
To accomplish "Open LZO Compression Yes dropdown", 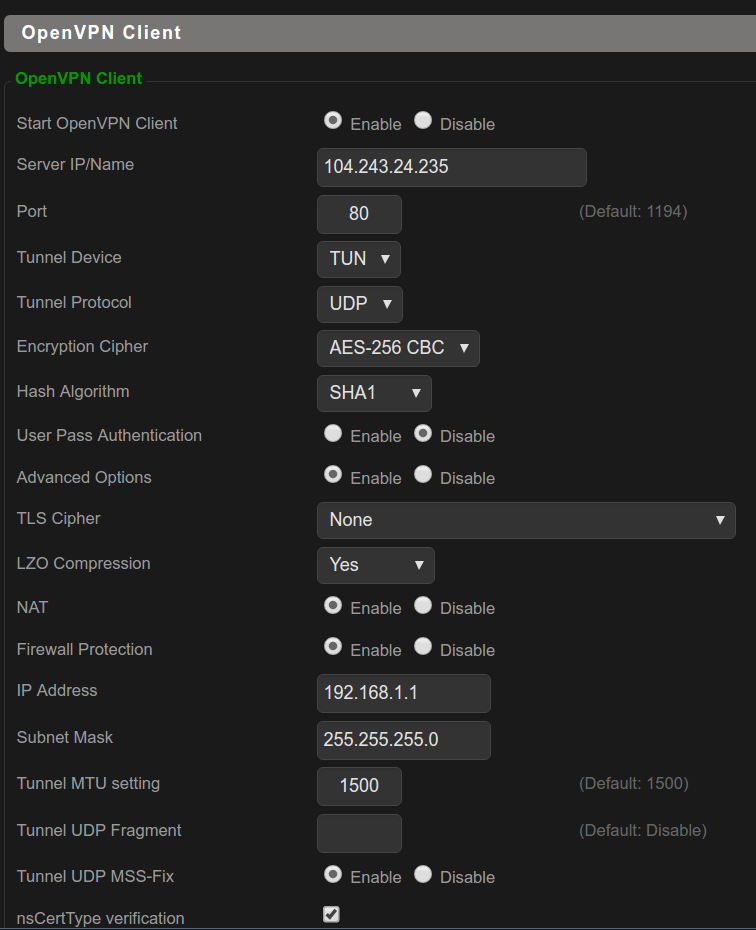I will [x=376, y=565].
